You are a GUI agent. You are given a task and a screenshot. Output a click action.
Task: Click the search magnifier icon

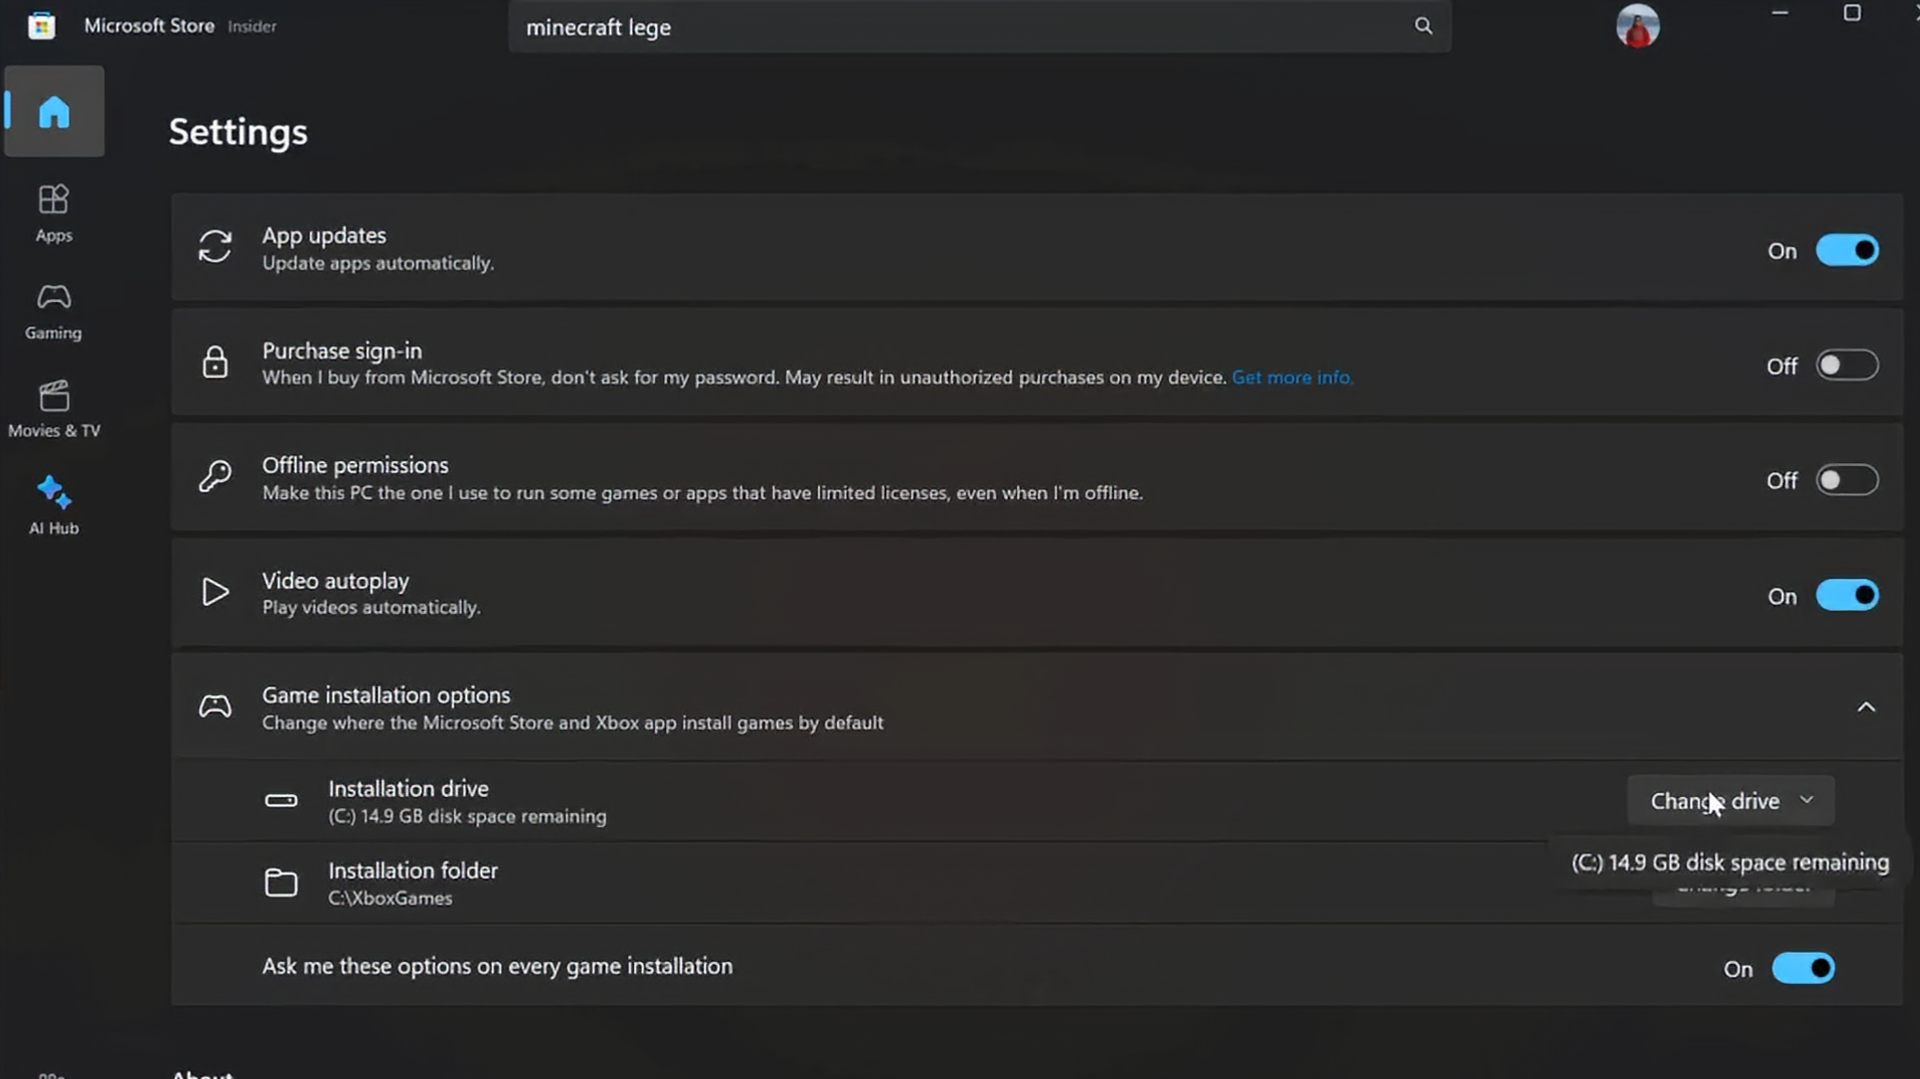1423,26
